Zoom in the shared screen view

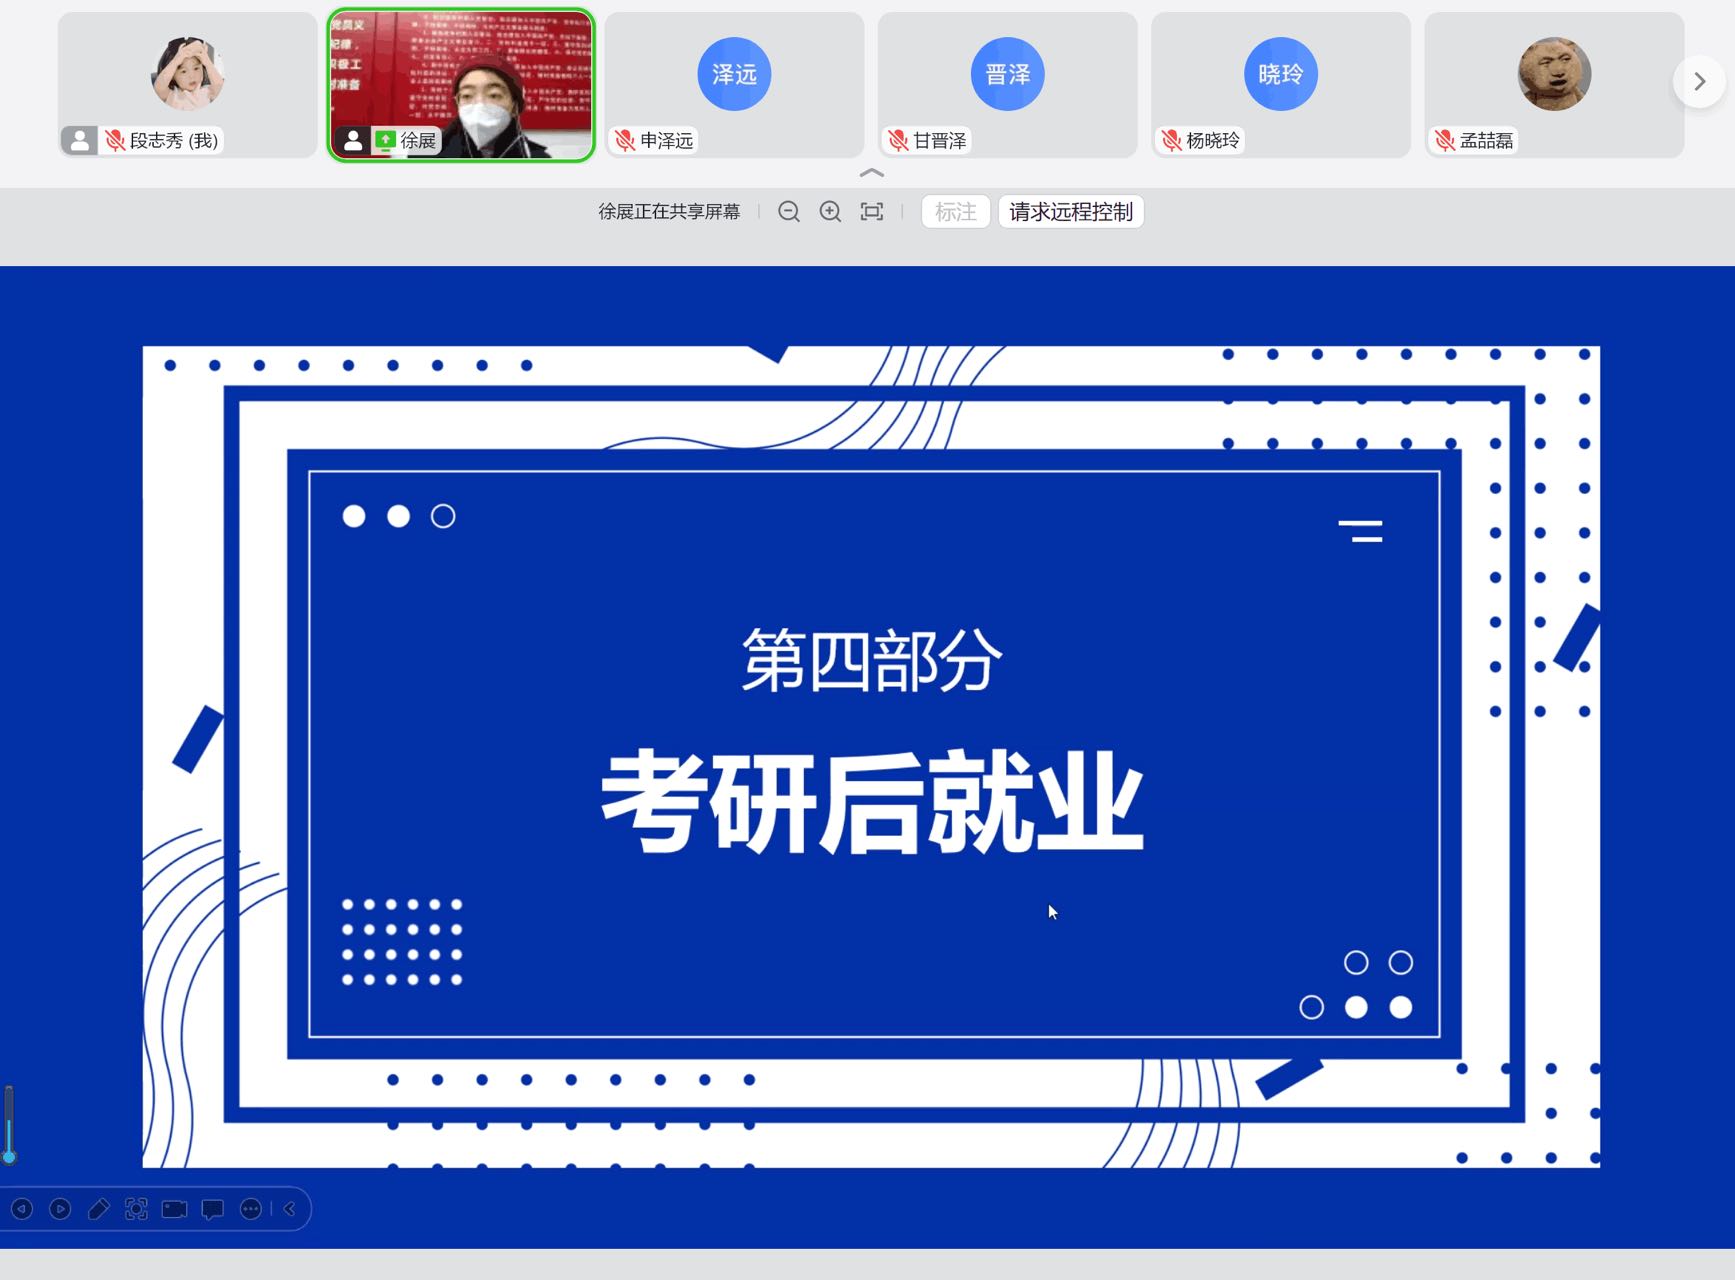(x=830, y=212)
